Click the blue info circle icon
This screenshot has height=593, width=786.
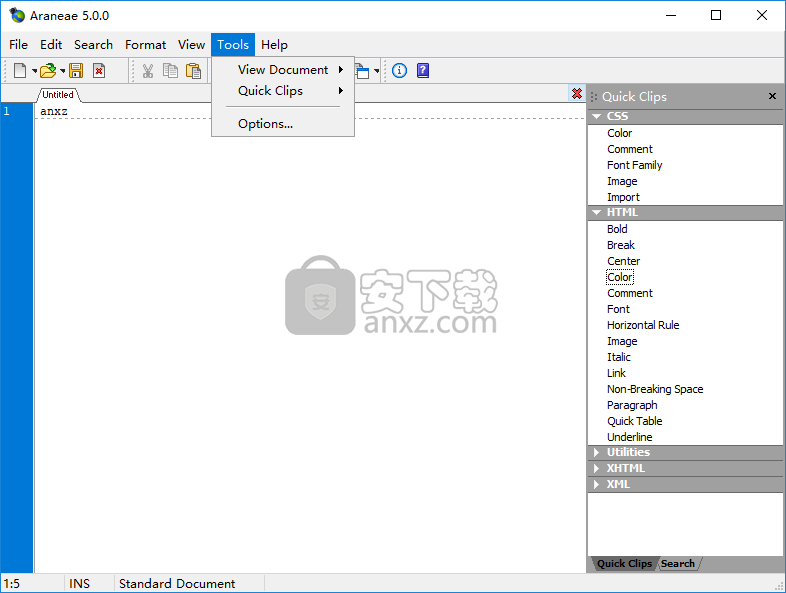click(400, 71)
